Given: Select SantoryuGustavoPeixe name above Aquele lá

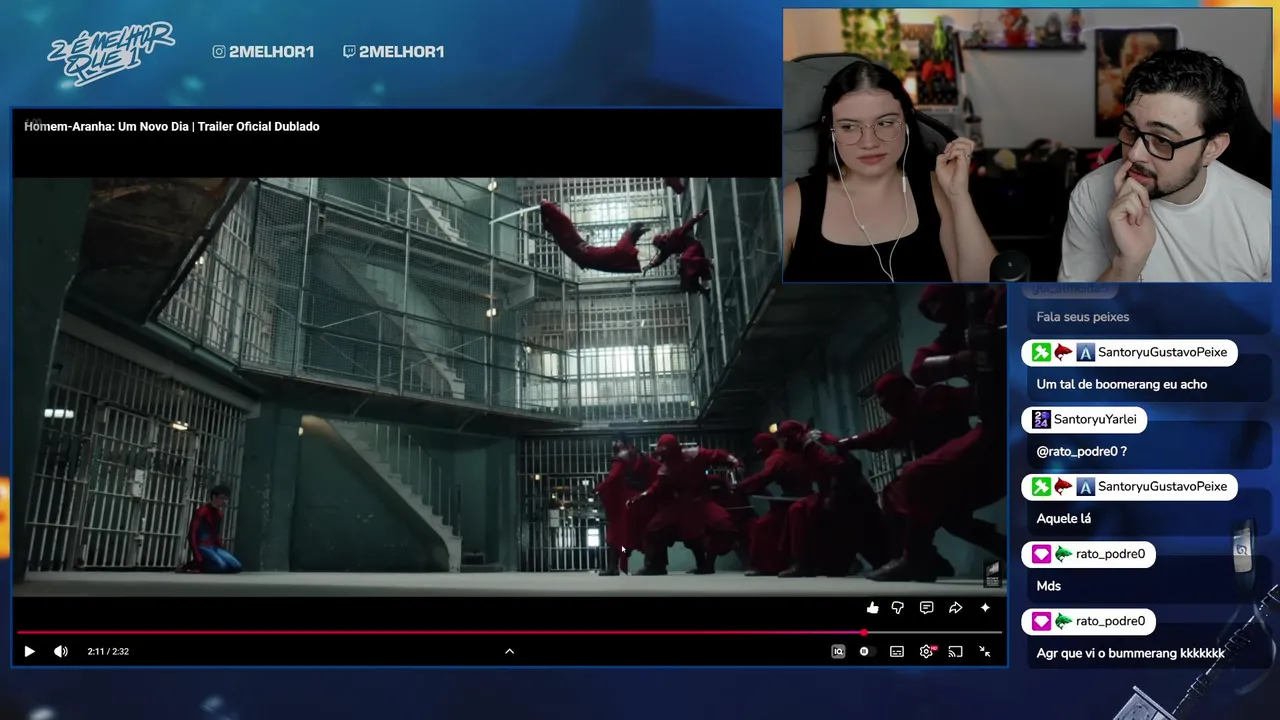Looking at the screenshot, I should (x=1162, y=487).
